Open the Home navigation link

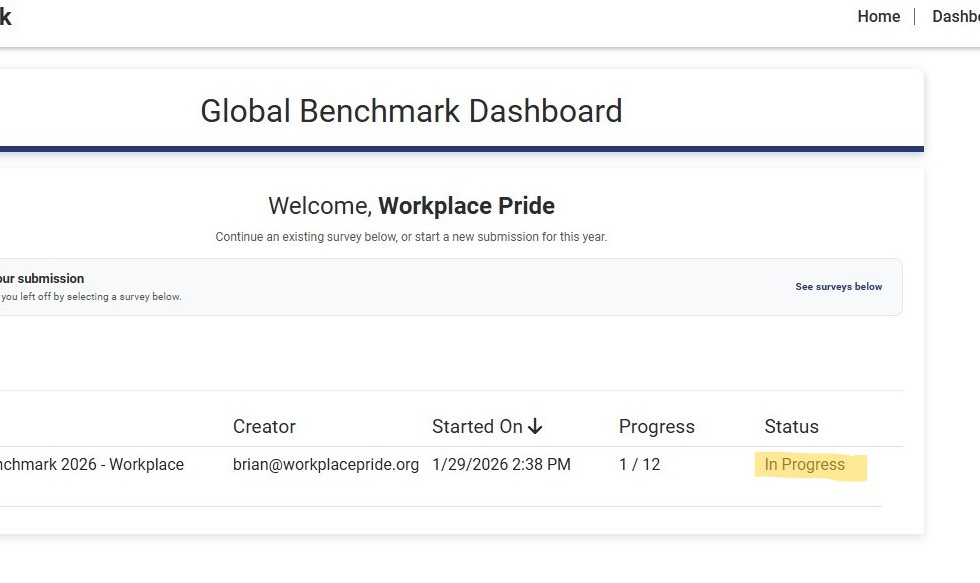click(878, 17)
